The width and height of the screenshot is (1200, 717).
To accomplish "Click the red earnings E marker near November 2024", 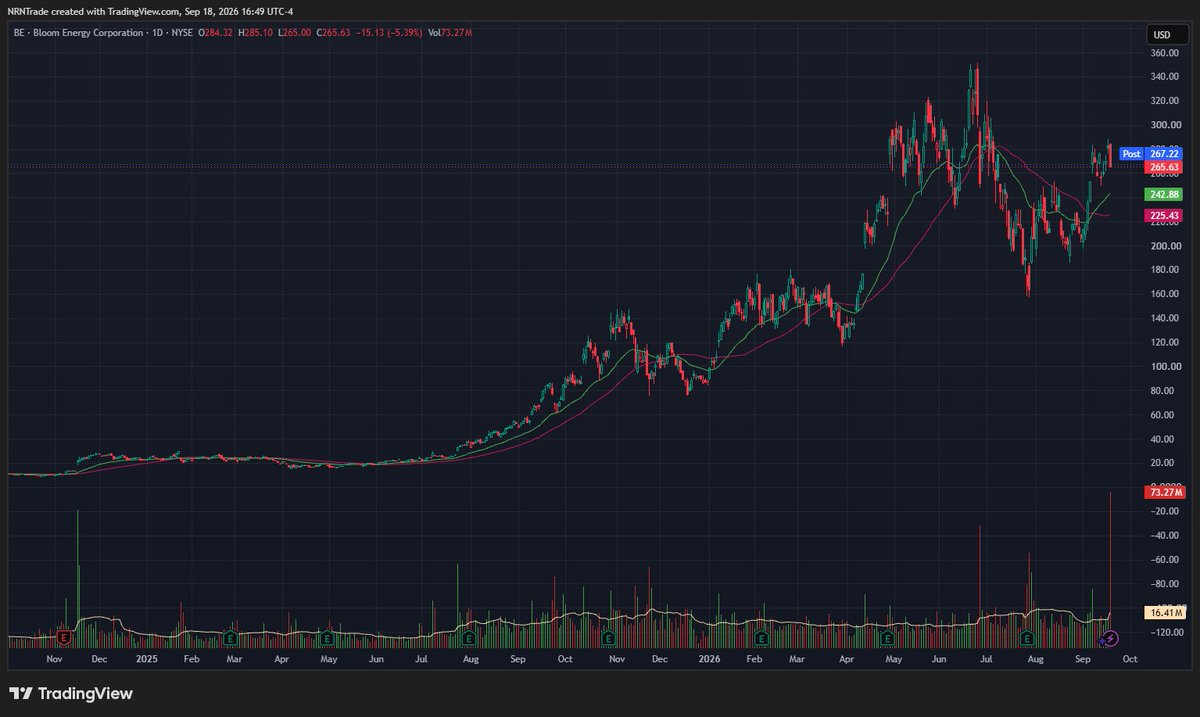I will [64, 637].
